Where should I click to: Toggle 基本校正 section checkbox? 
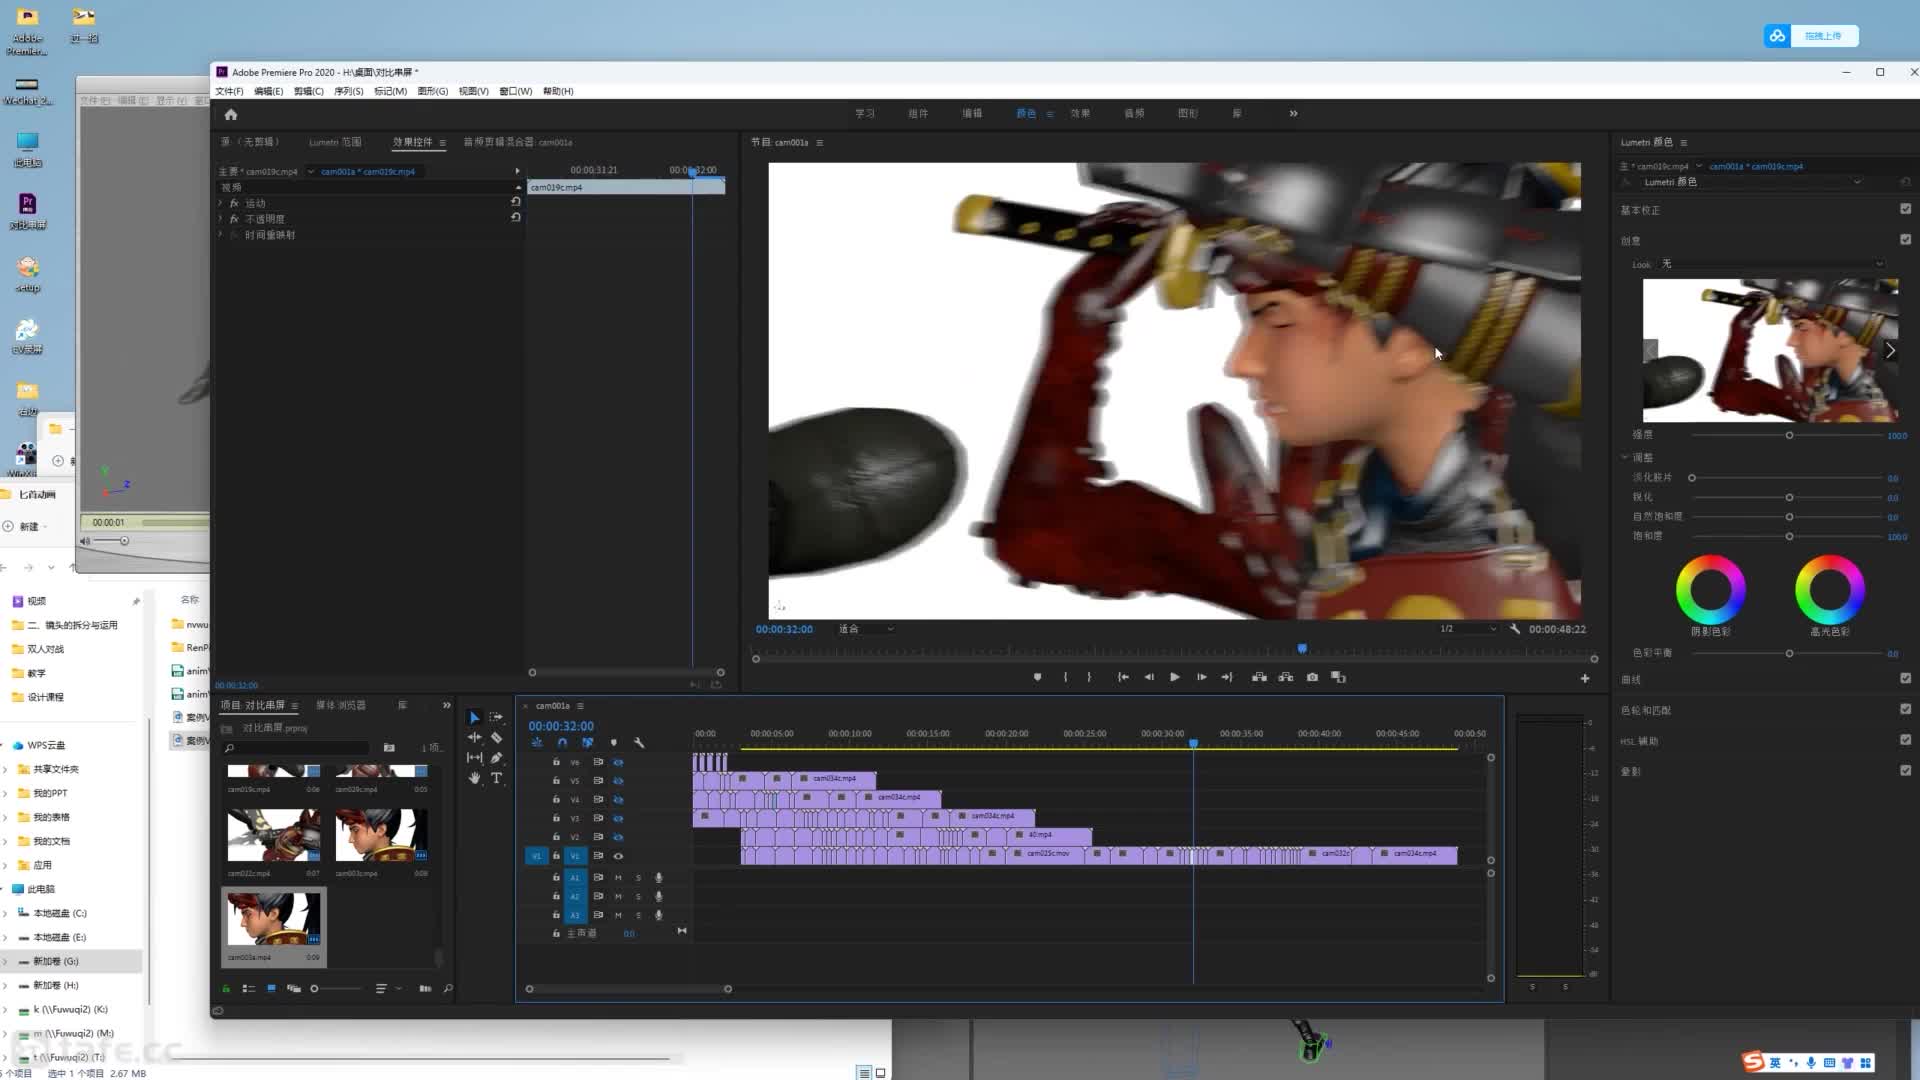click(x=1905, y=209)
